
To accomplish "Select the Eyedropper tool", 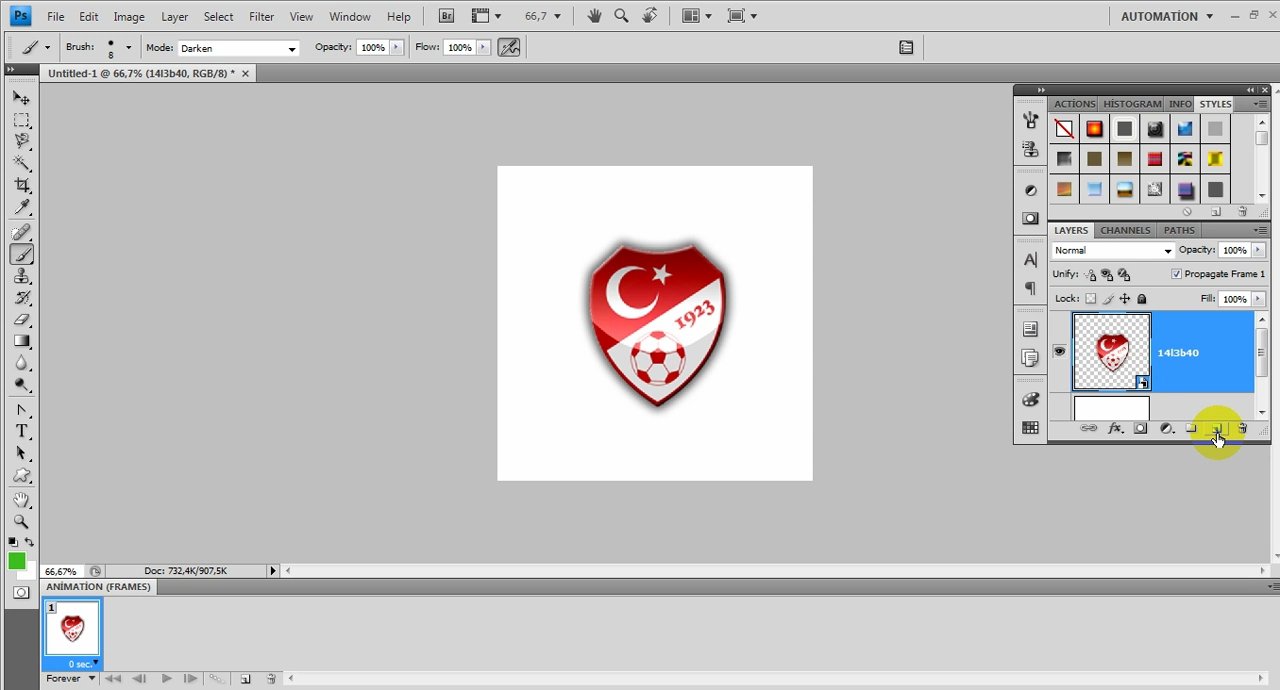I will click(21, 207).
